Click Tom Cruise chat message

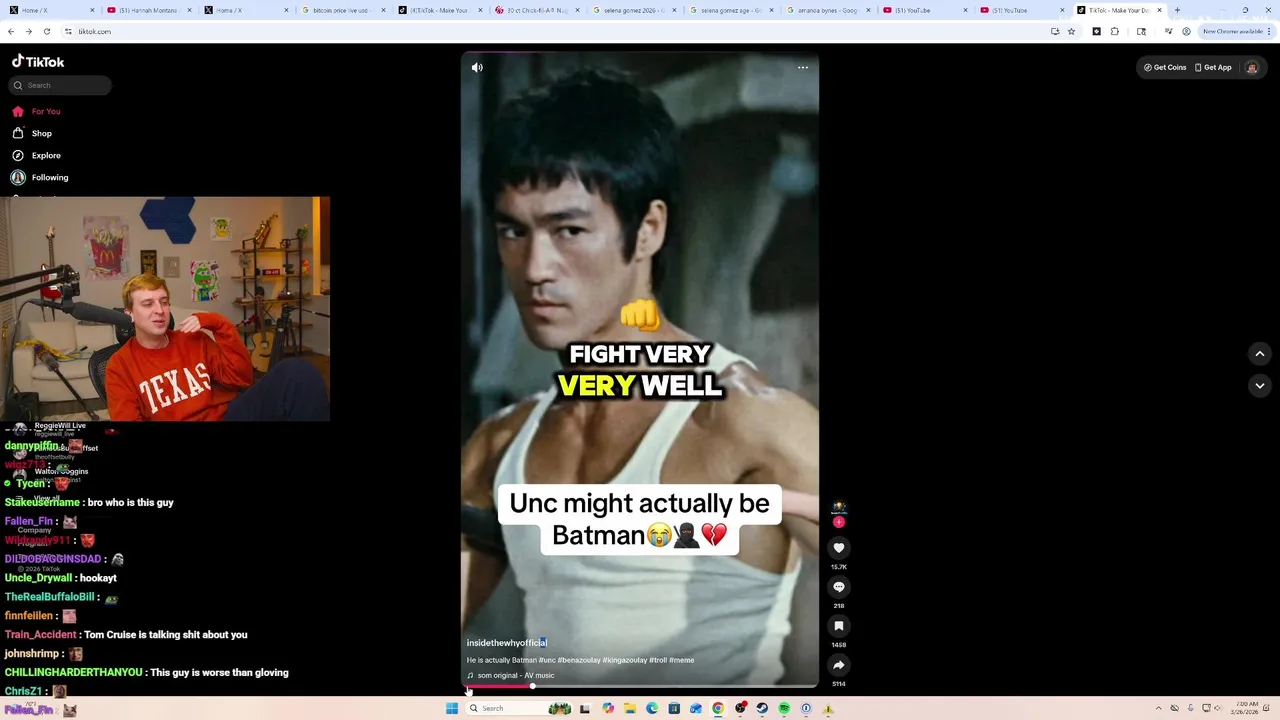[126, 634]
